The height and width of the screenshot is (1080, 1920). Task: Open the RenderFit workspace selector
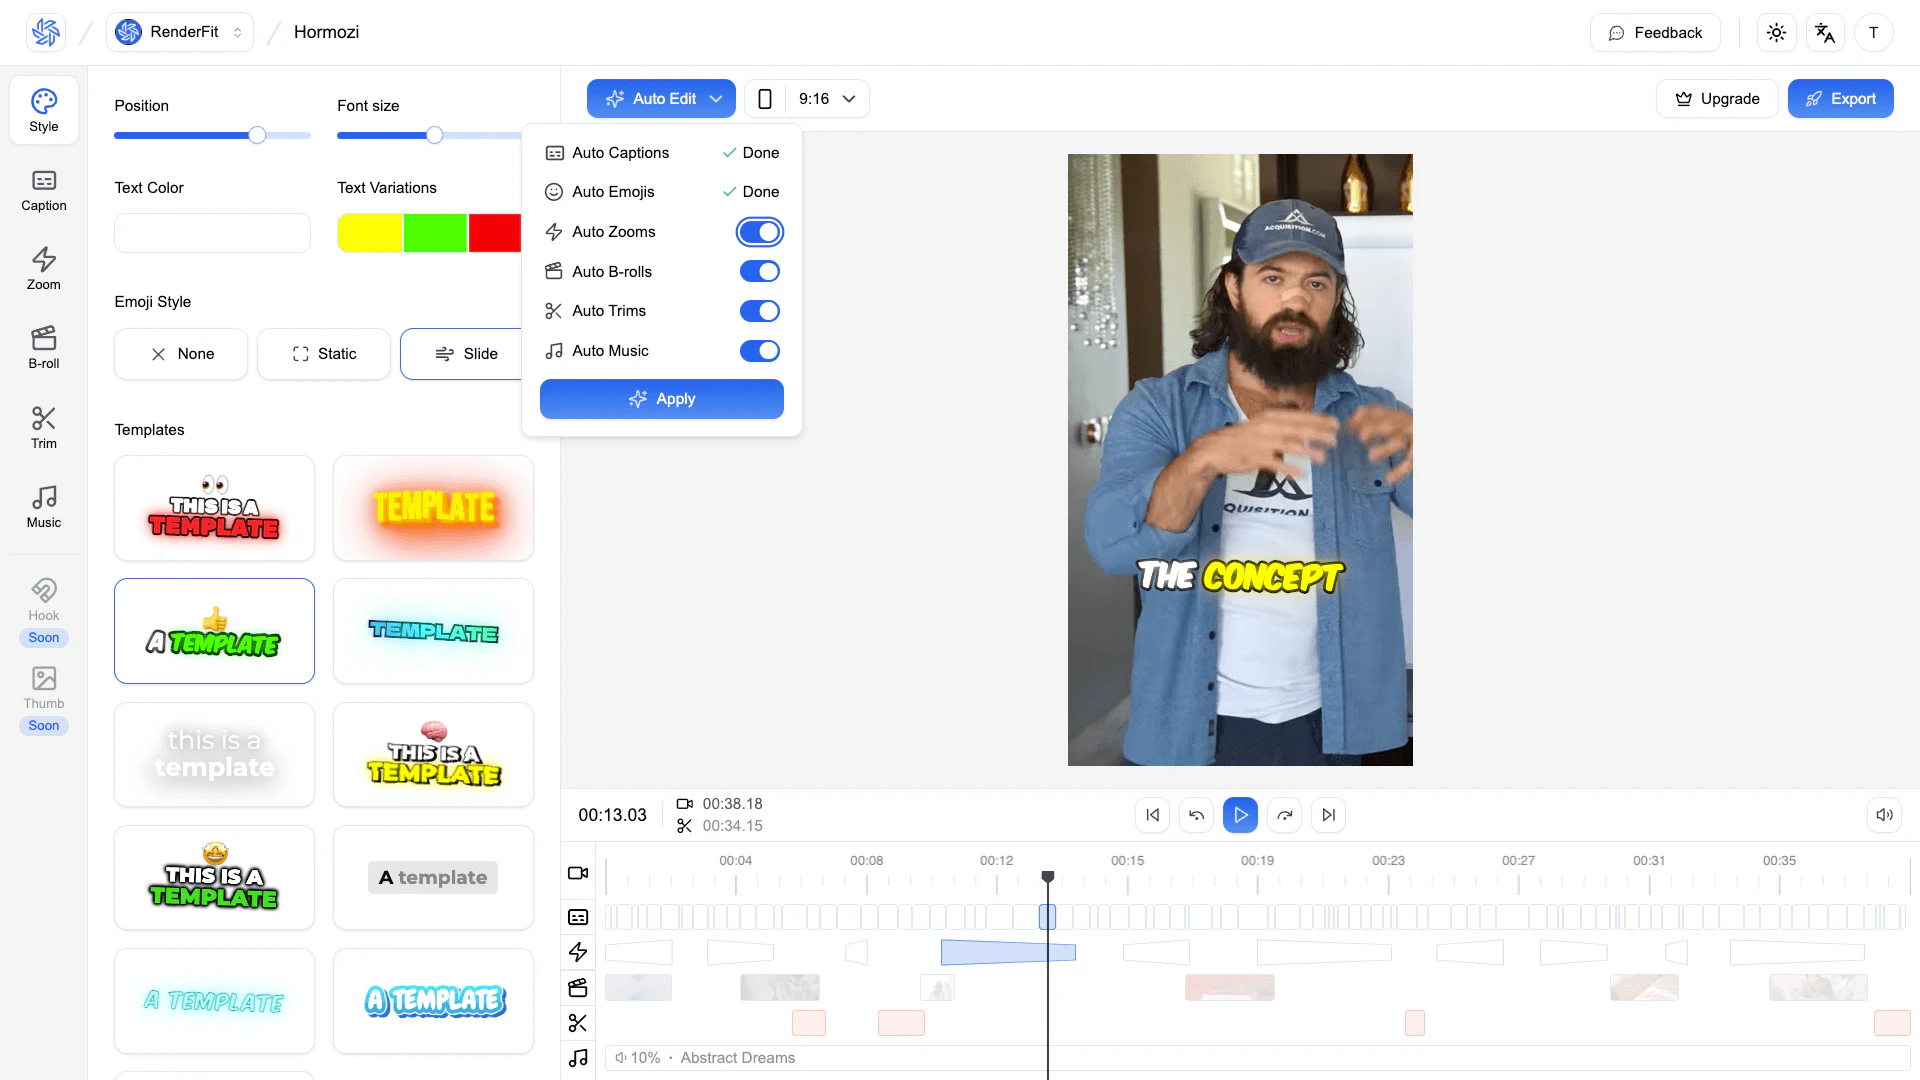(x=180, y=32)
